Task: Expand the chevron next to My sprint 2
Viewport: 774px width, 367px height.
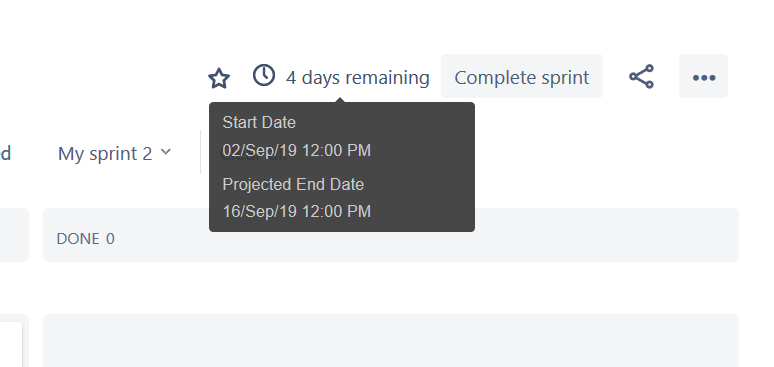Action: [x=166, y=152]
